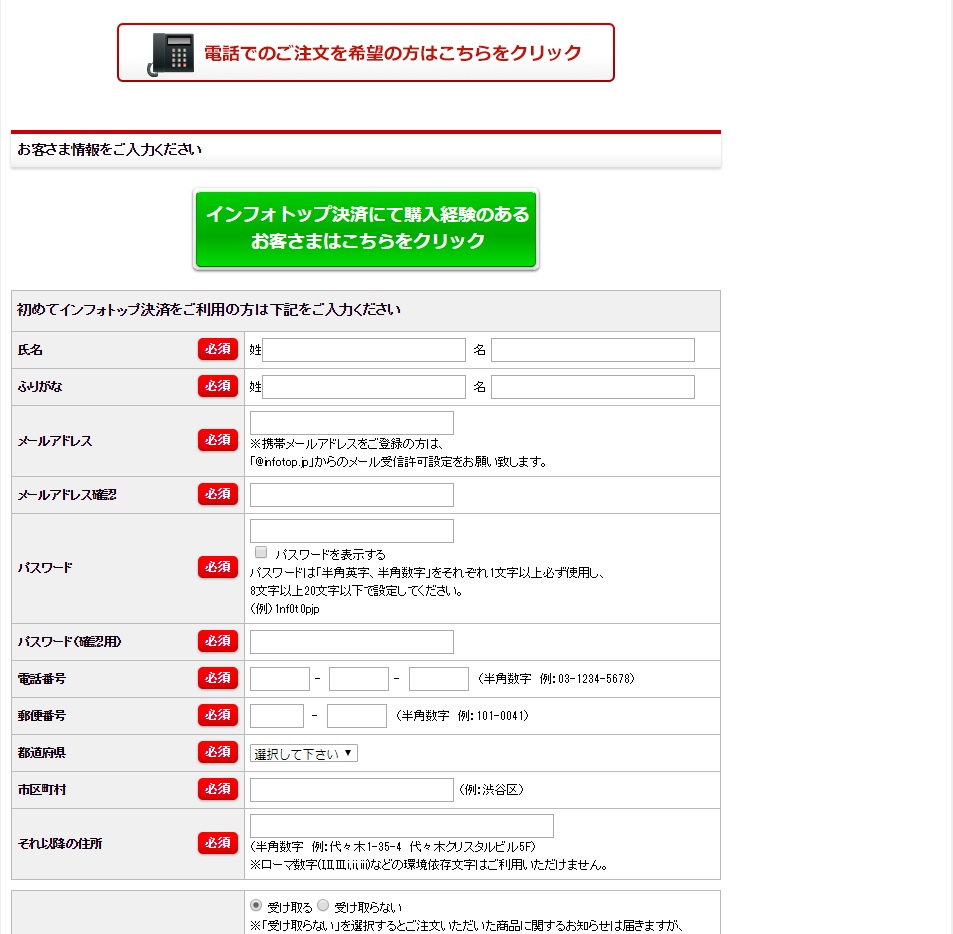The width and height of the screenshot is (953, 934).
Task: Select the 受け取る radio button
Action: (x=256, y=905)
